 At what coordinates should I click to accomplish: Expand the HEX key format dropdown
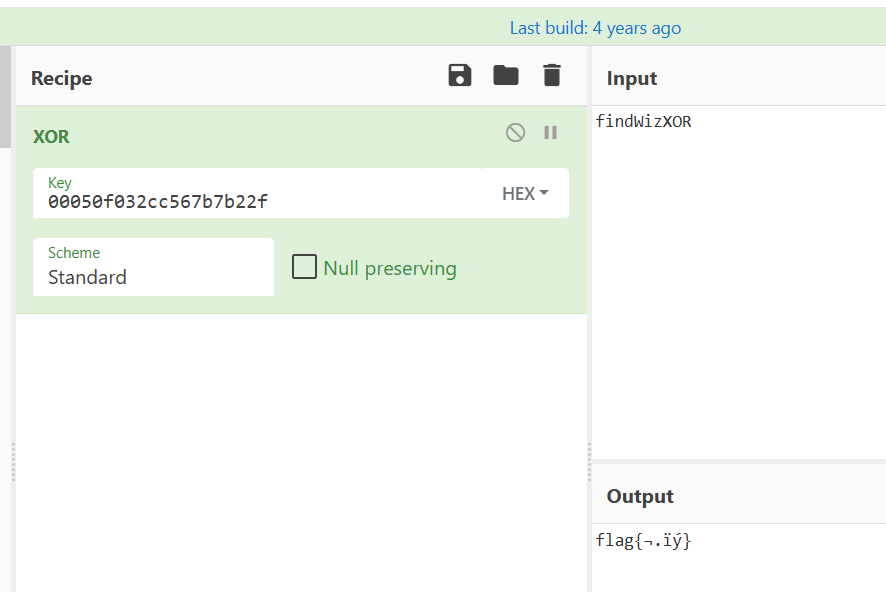click(x=526, y=194)
